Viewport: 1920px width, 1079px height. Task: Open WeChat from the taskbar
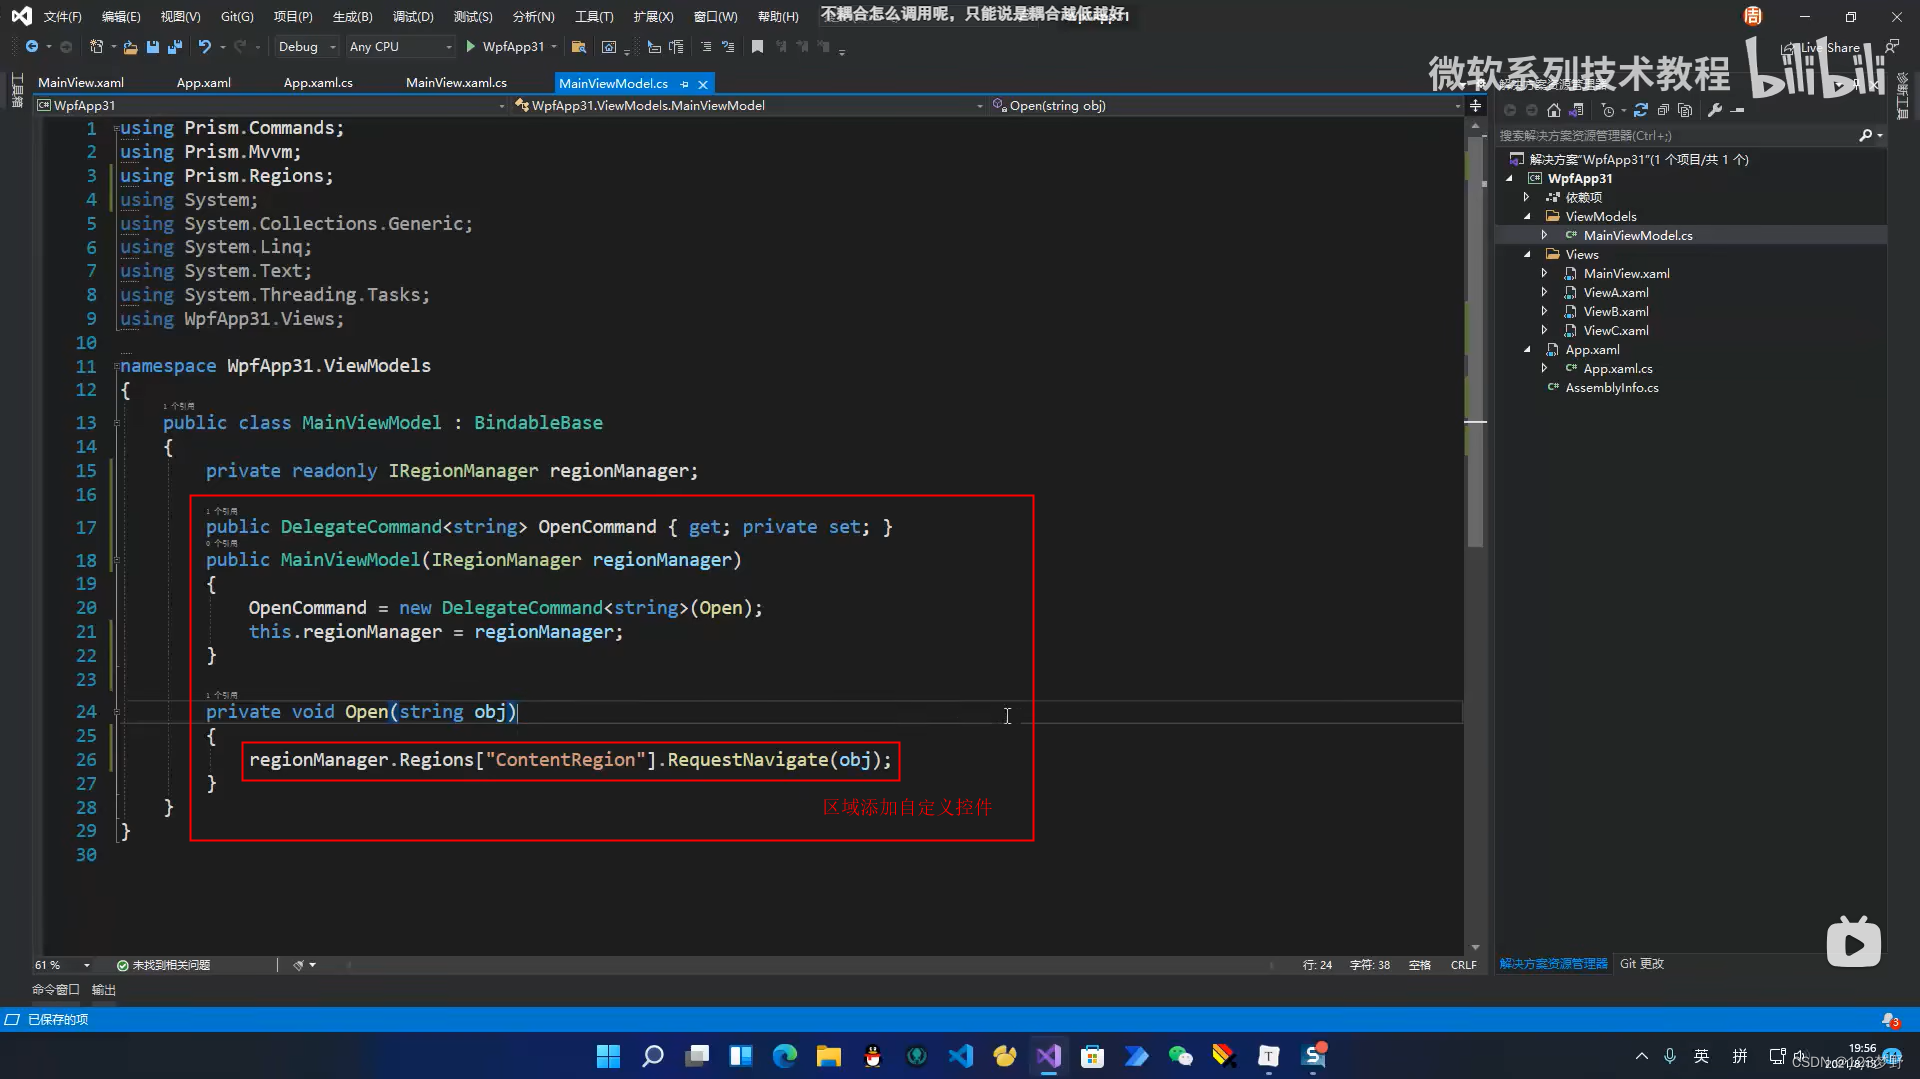click(x=1180, y=1056)
